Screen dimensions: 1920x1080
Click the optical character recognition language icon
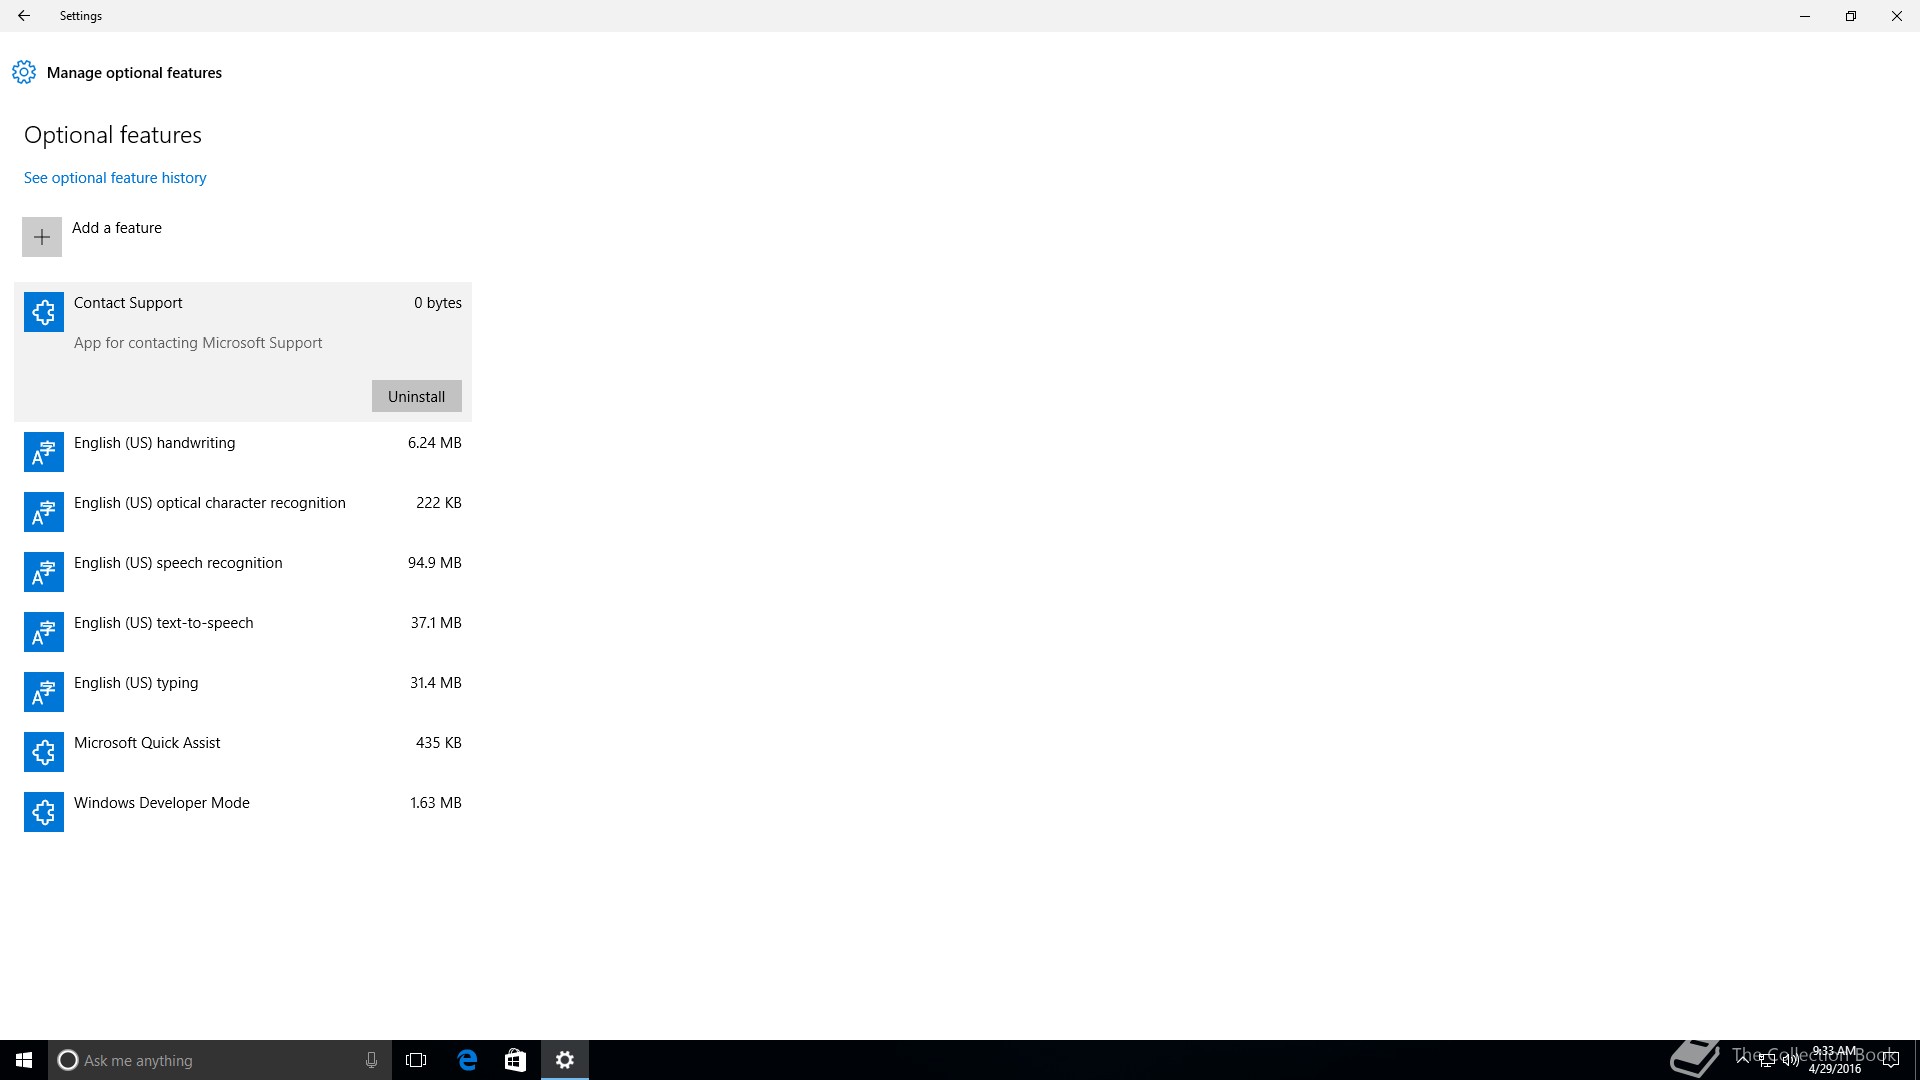coord(44,512)
